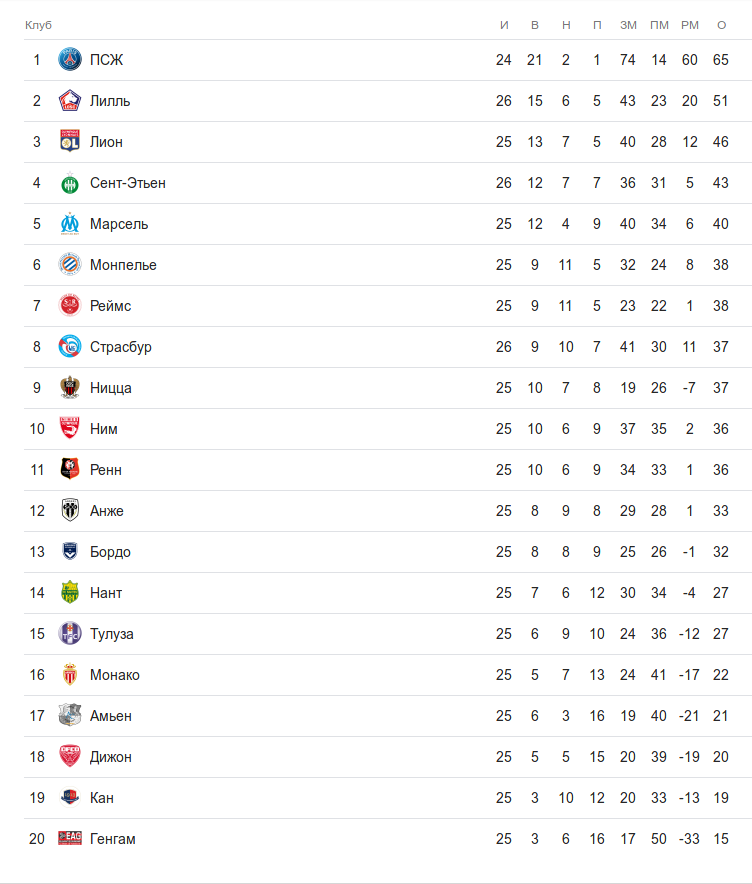Viewport: 752px width, 884px height.
Task: Click the PSG club logo
Action: 69,60
